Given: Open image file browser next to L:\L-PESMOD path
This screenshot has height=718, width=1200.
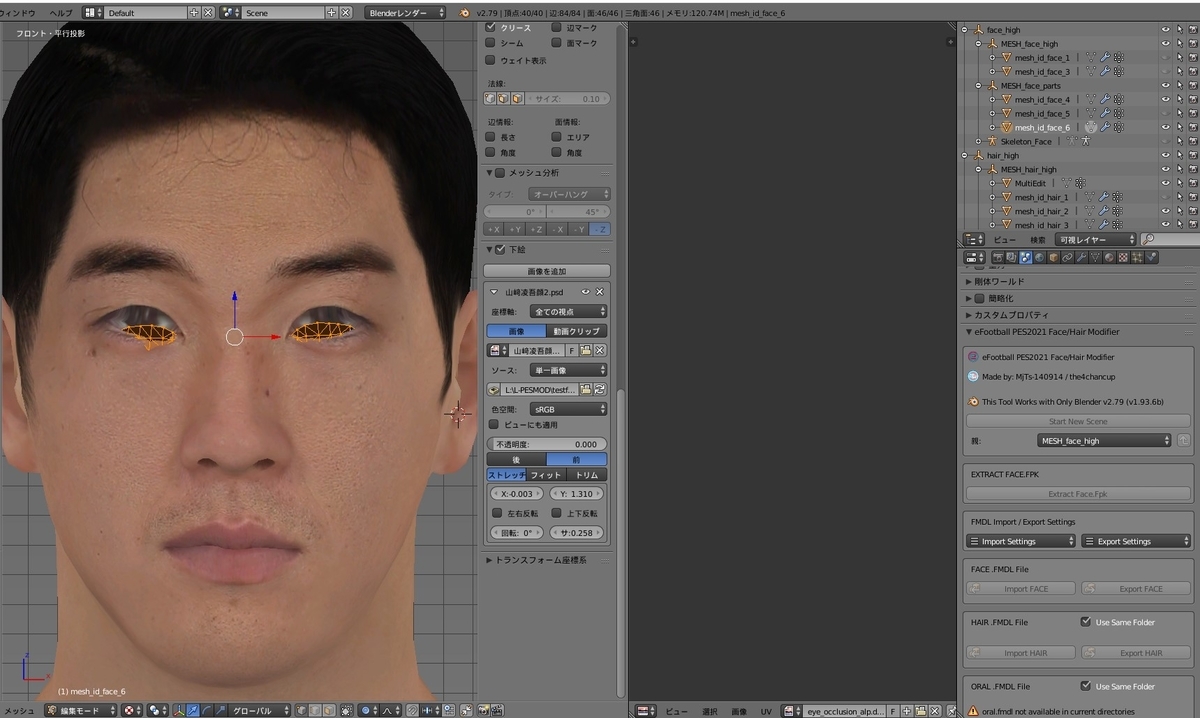Looking at the screenshot, I should [587, 389].
